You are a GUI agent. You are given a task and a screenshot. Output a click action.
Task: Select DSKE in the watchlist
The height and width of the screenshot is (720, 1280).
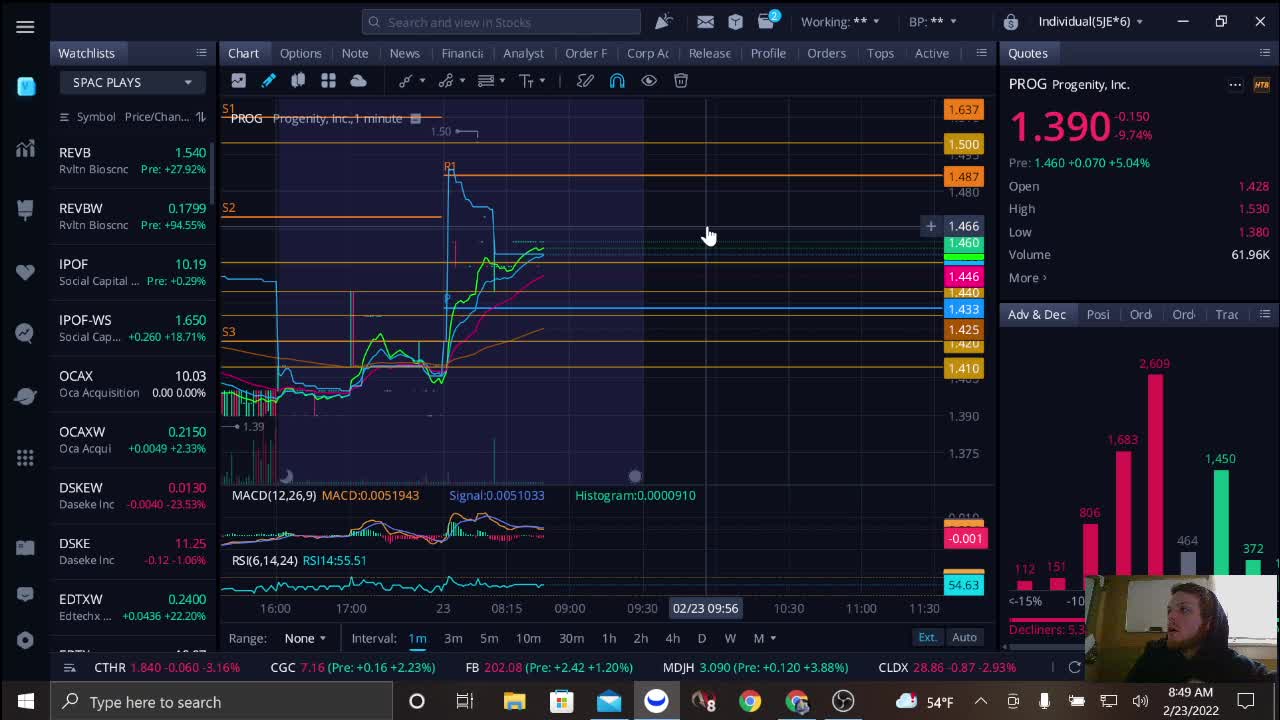pyautogui.click(x=133, y=551)
